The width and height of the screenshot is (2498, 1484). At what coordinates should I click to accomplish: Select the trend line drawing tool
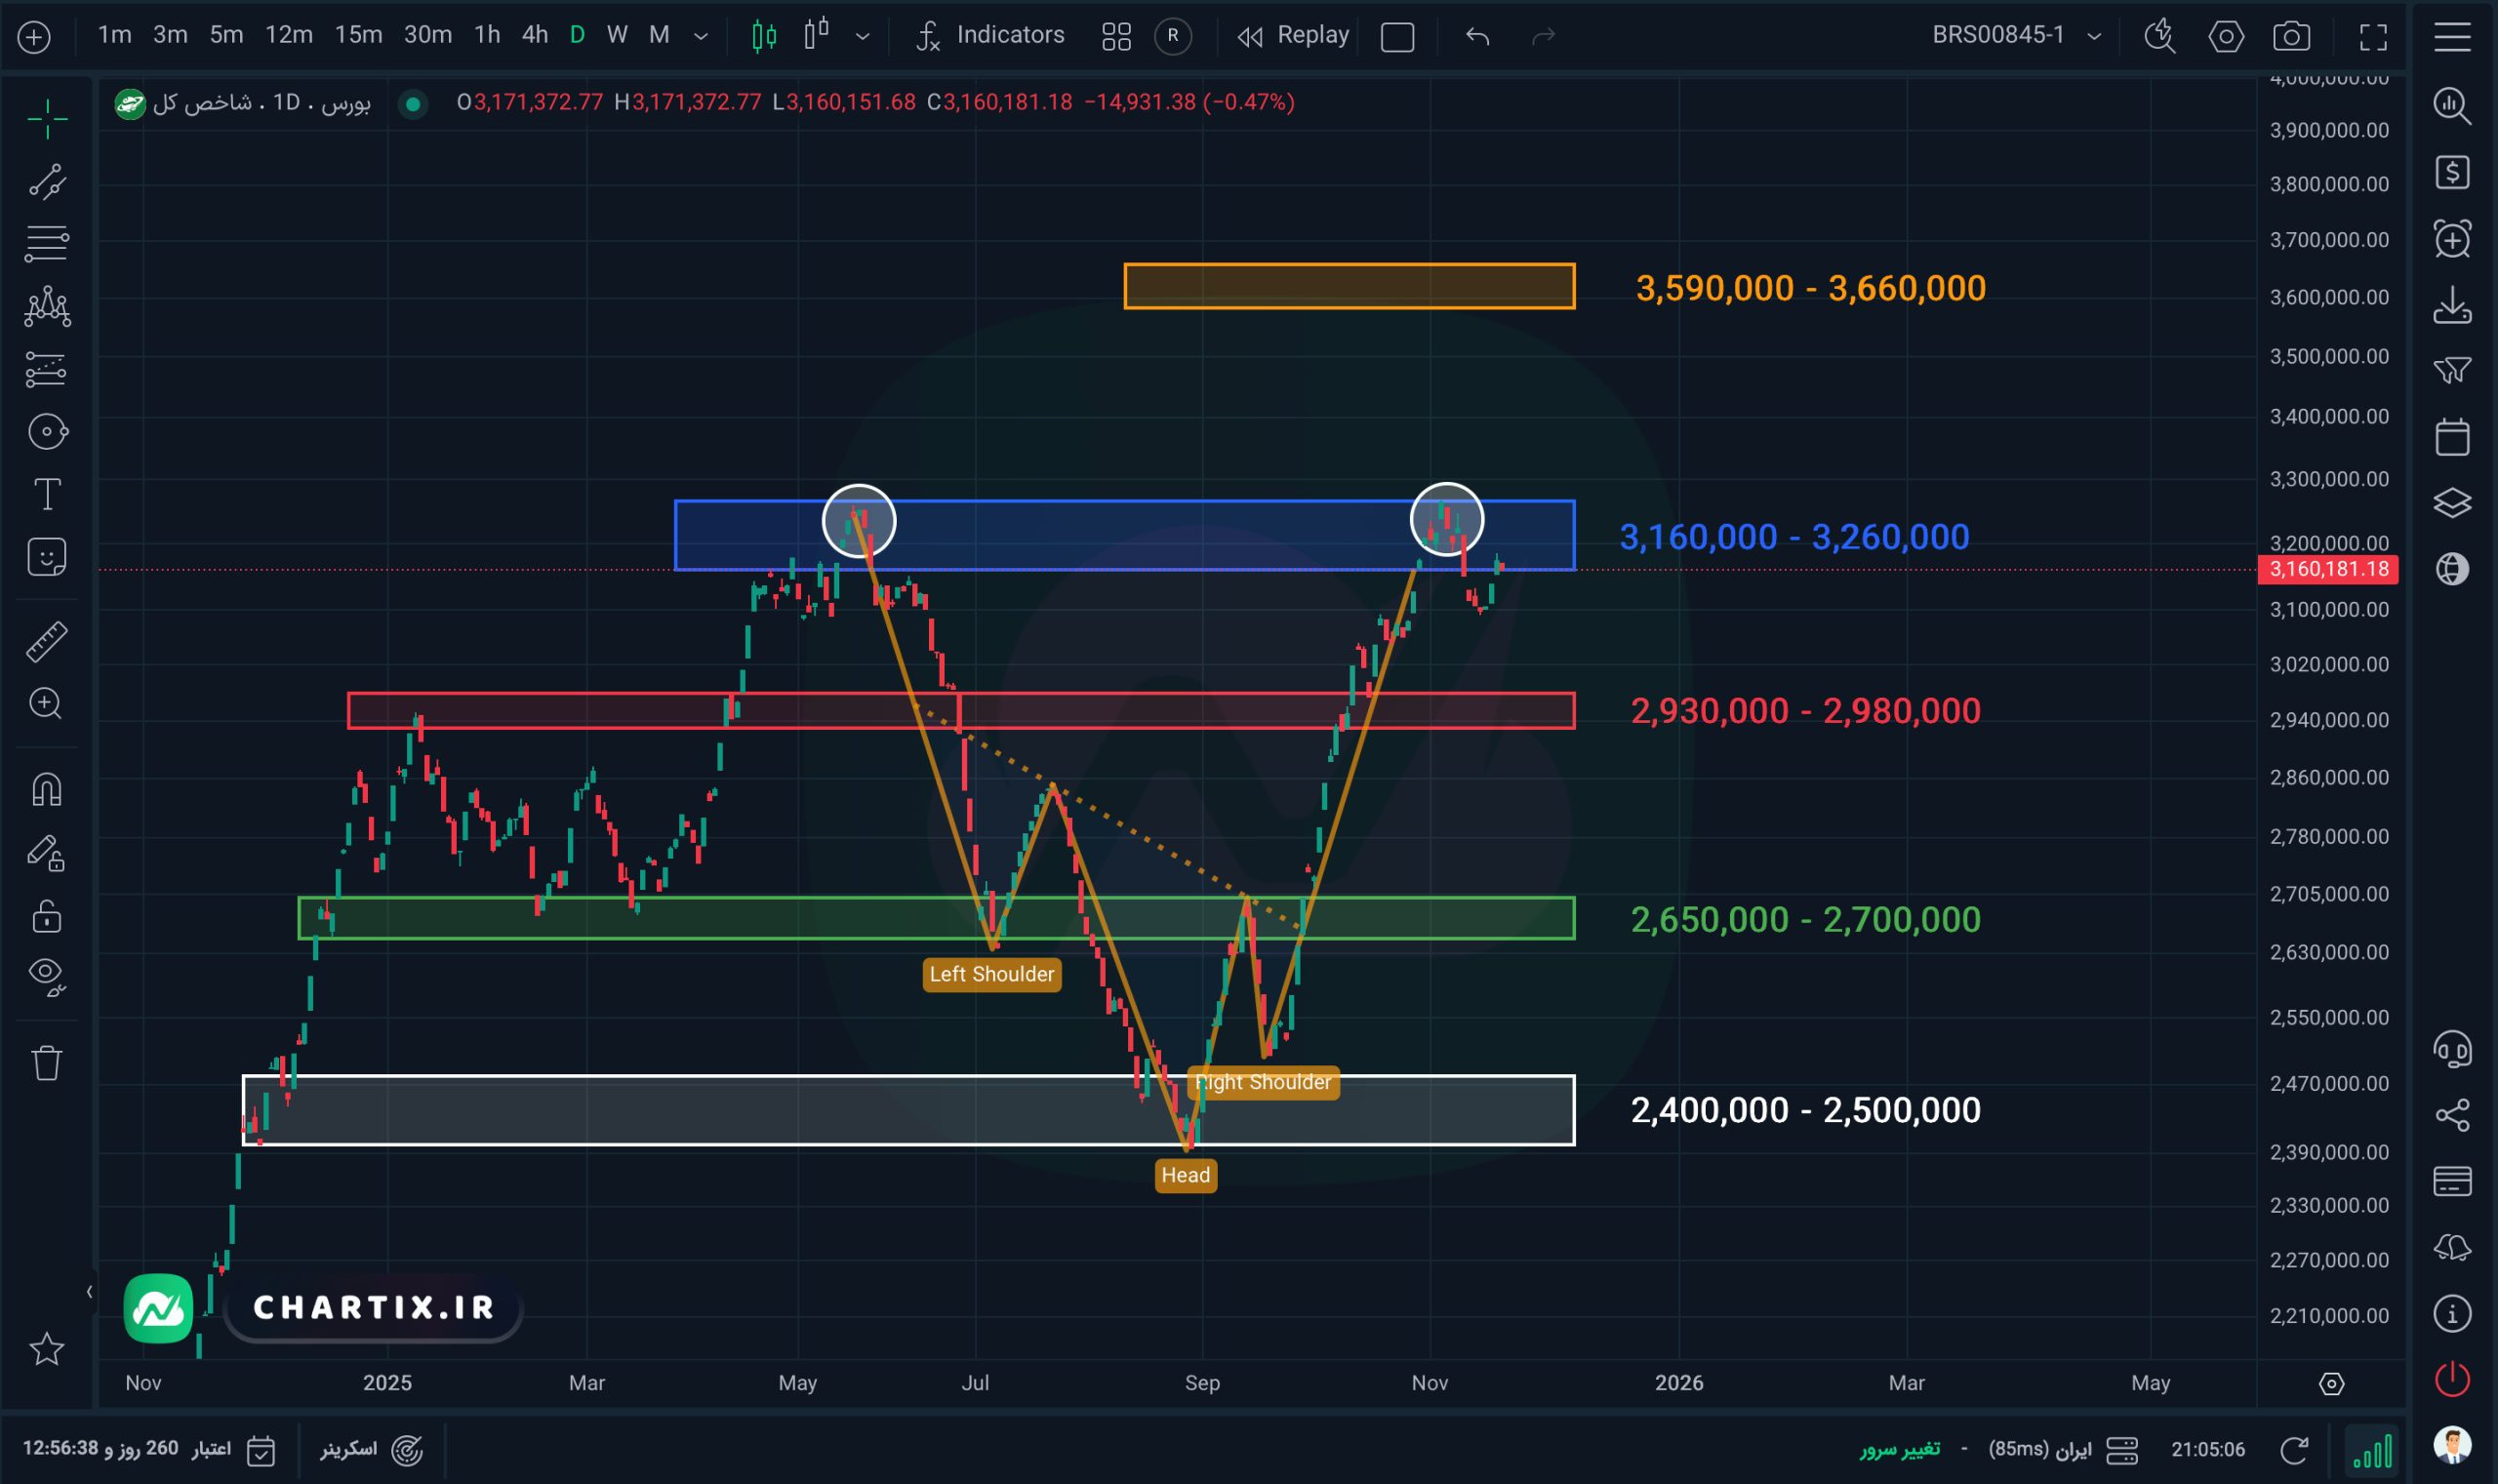46,182
